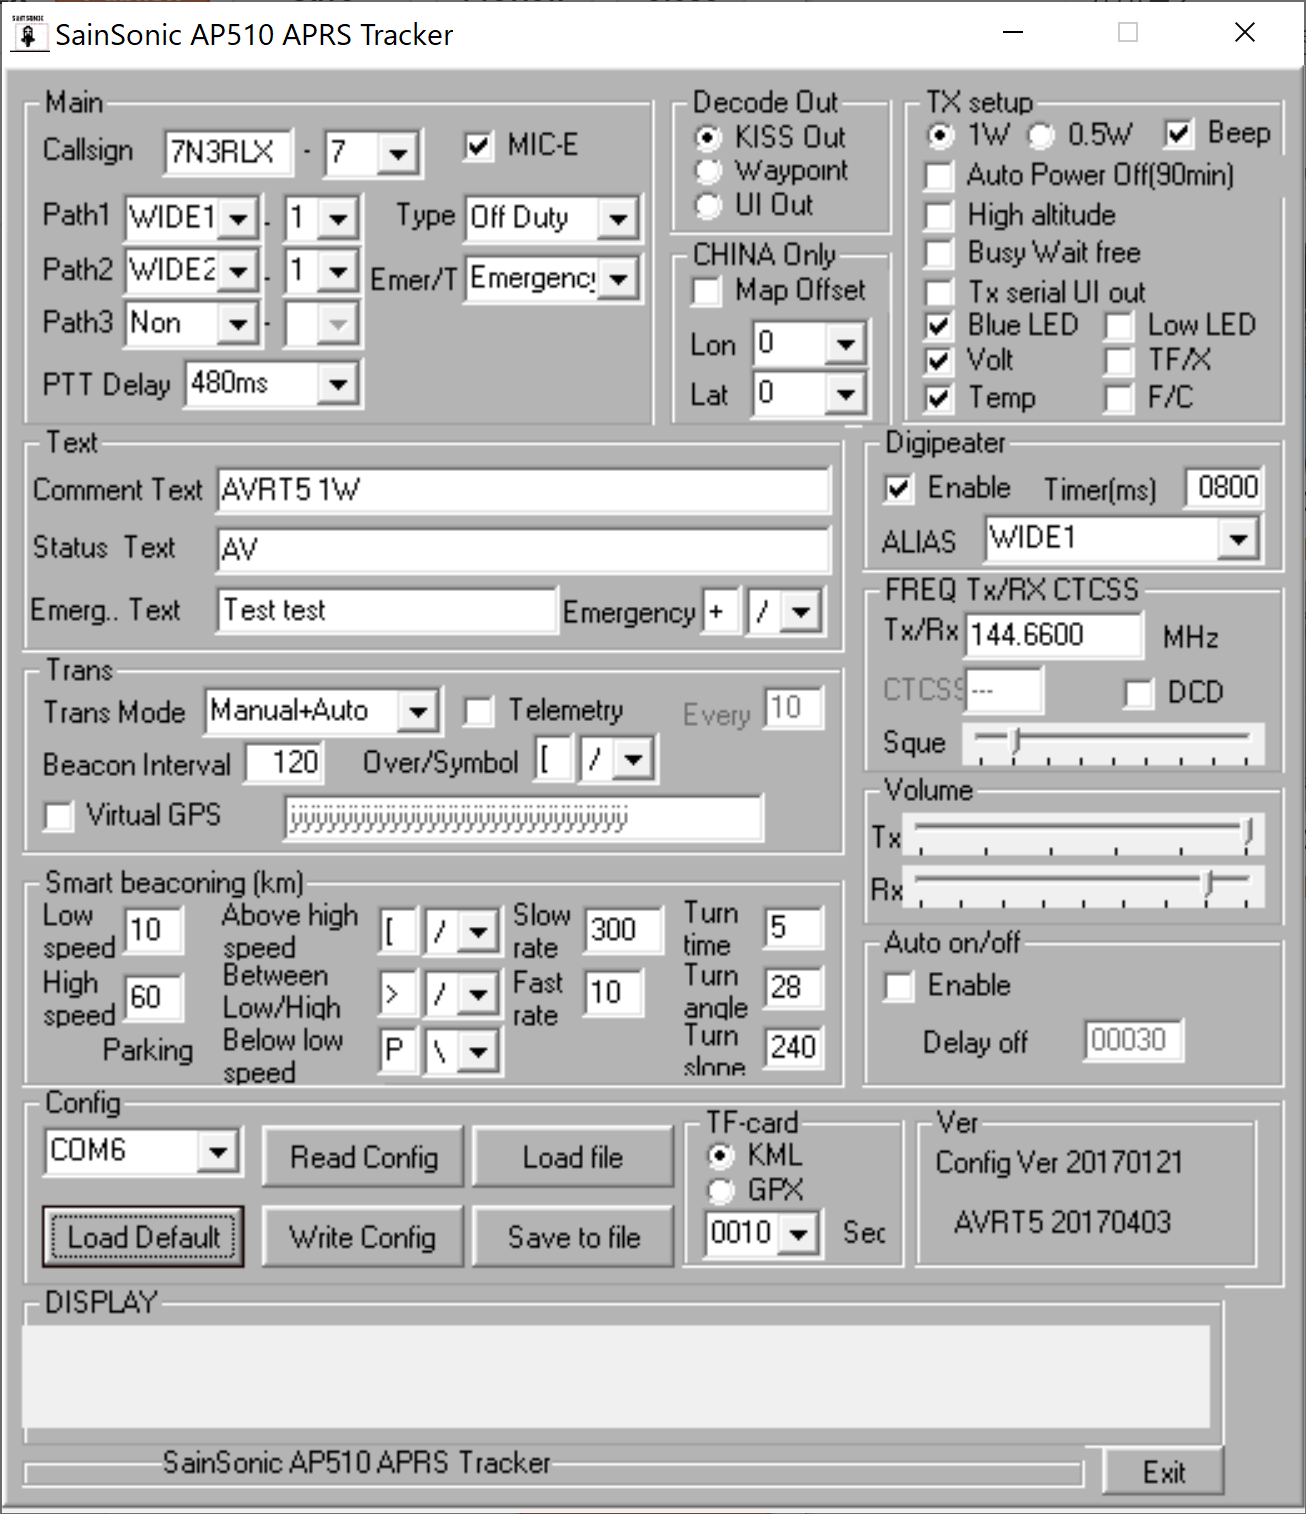Enable the Low LED checkbox

1119,325
